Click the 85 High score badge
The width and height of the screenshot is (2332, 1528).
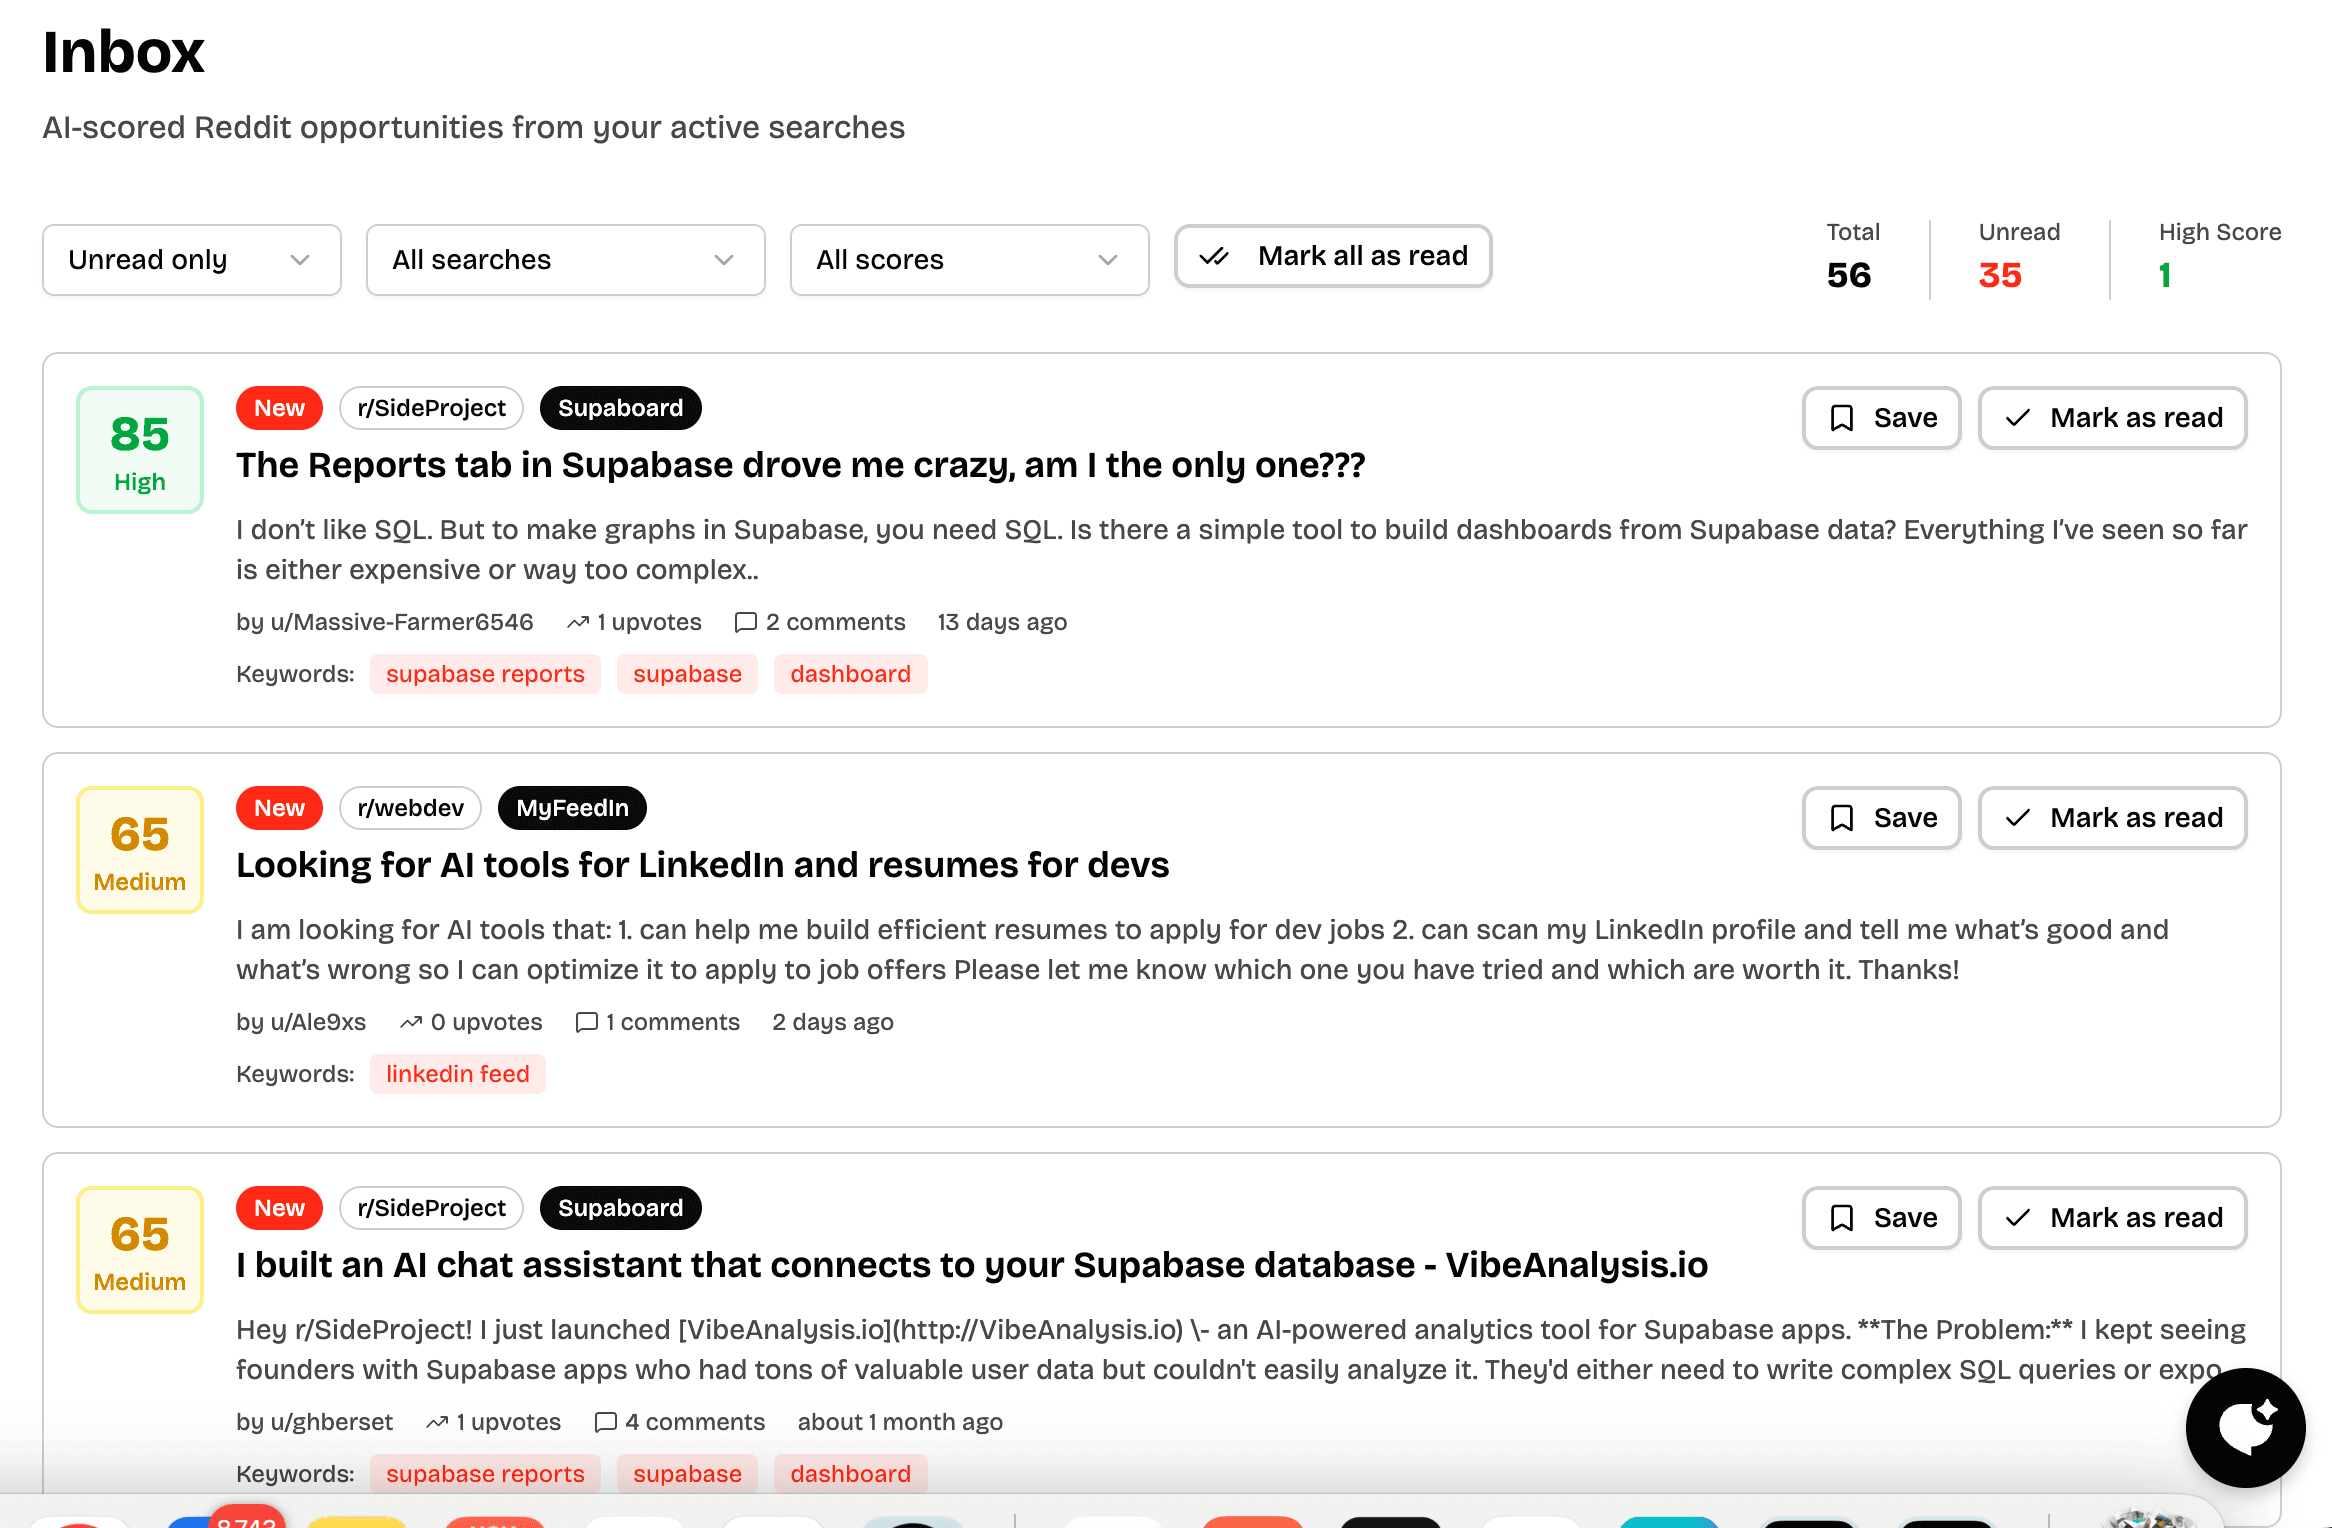pyautogui.click(x=140, y=450)
